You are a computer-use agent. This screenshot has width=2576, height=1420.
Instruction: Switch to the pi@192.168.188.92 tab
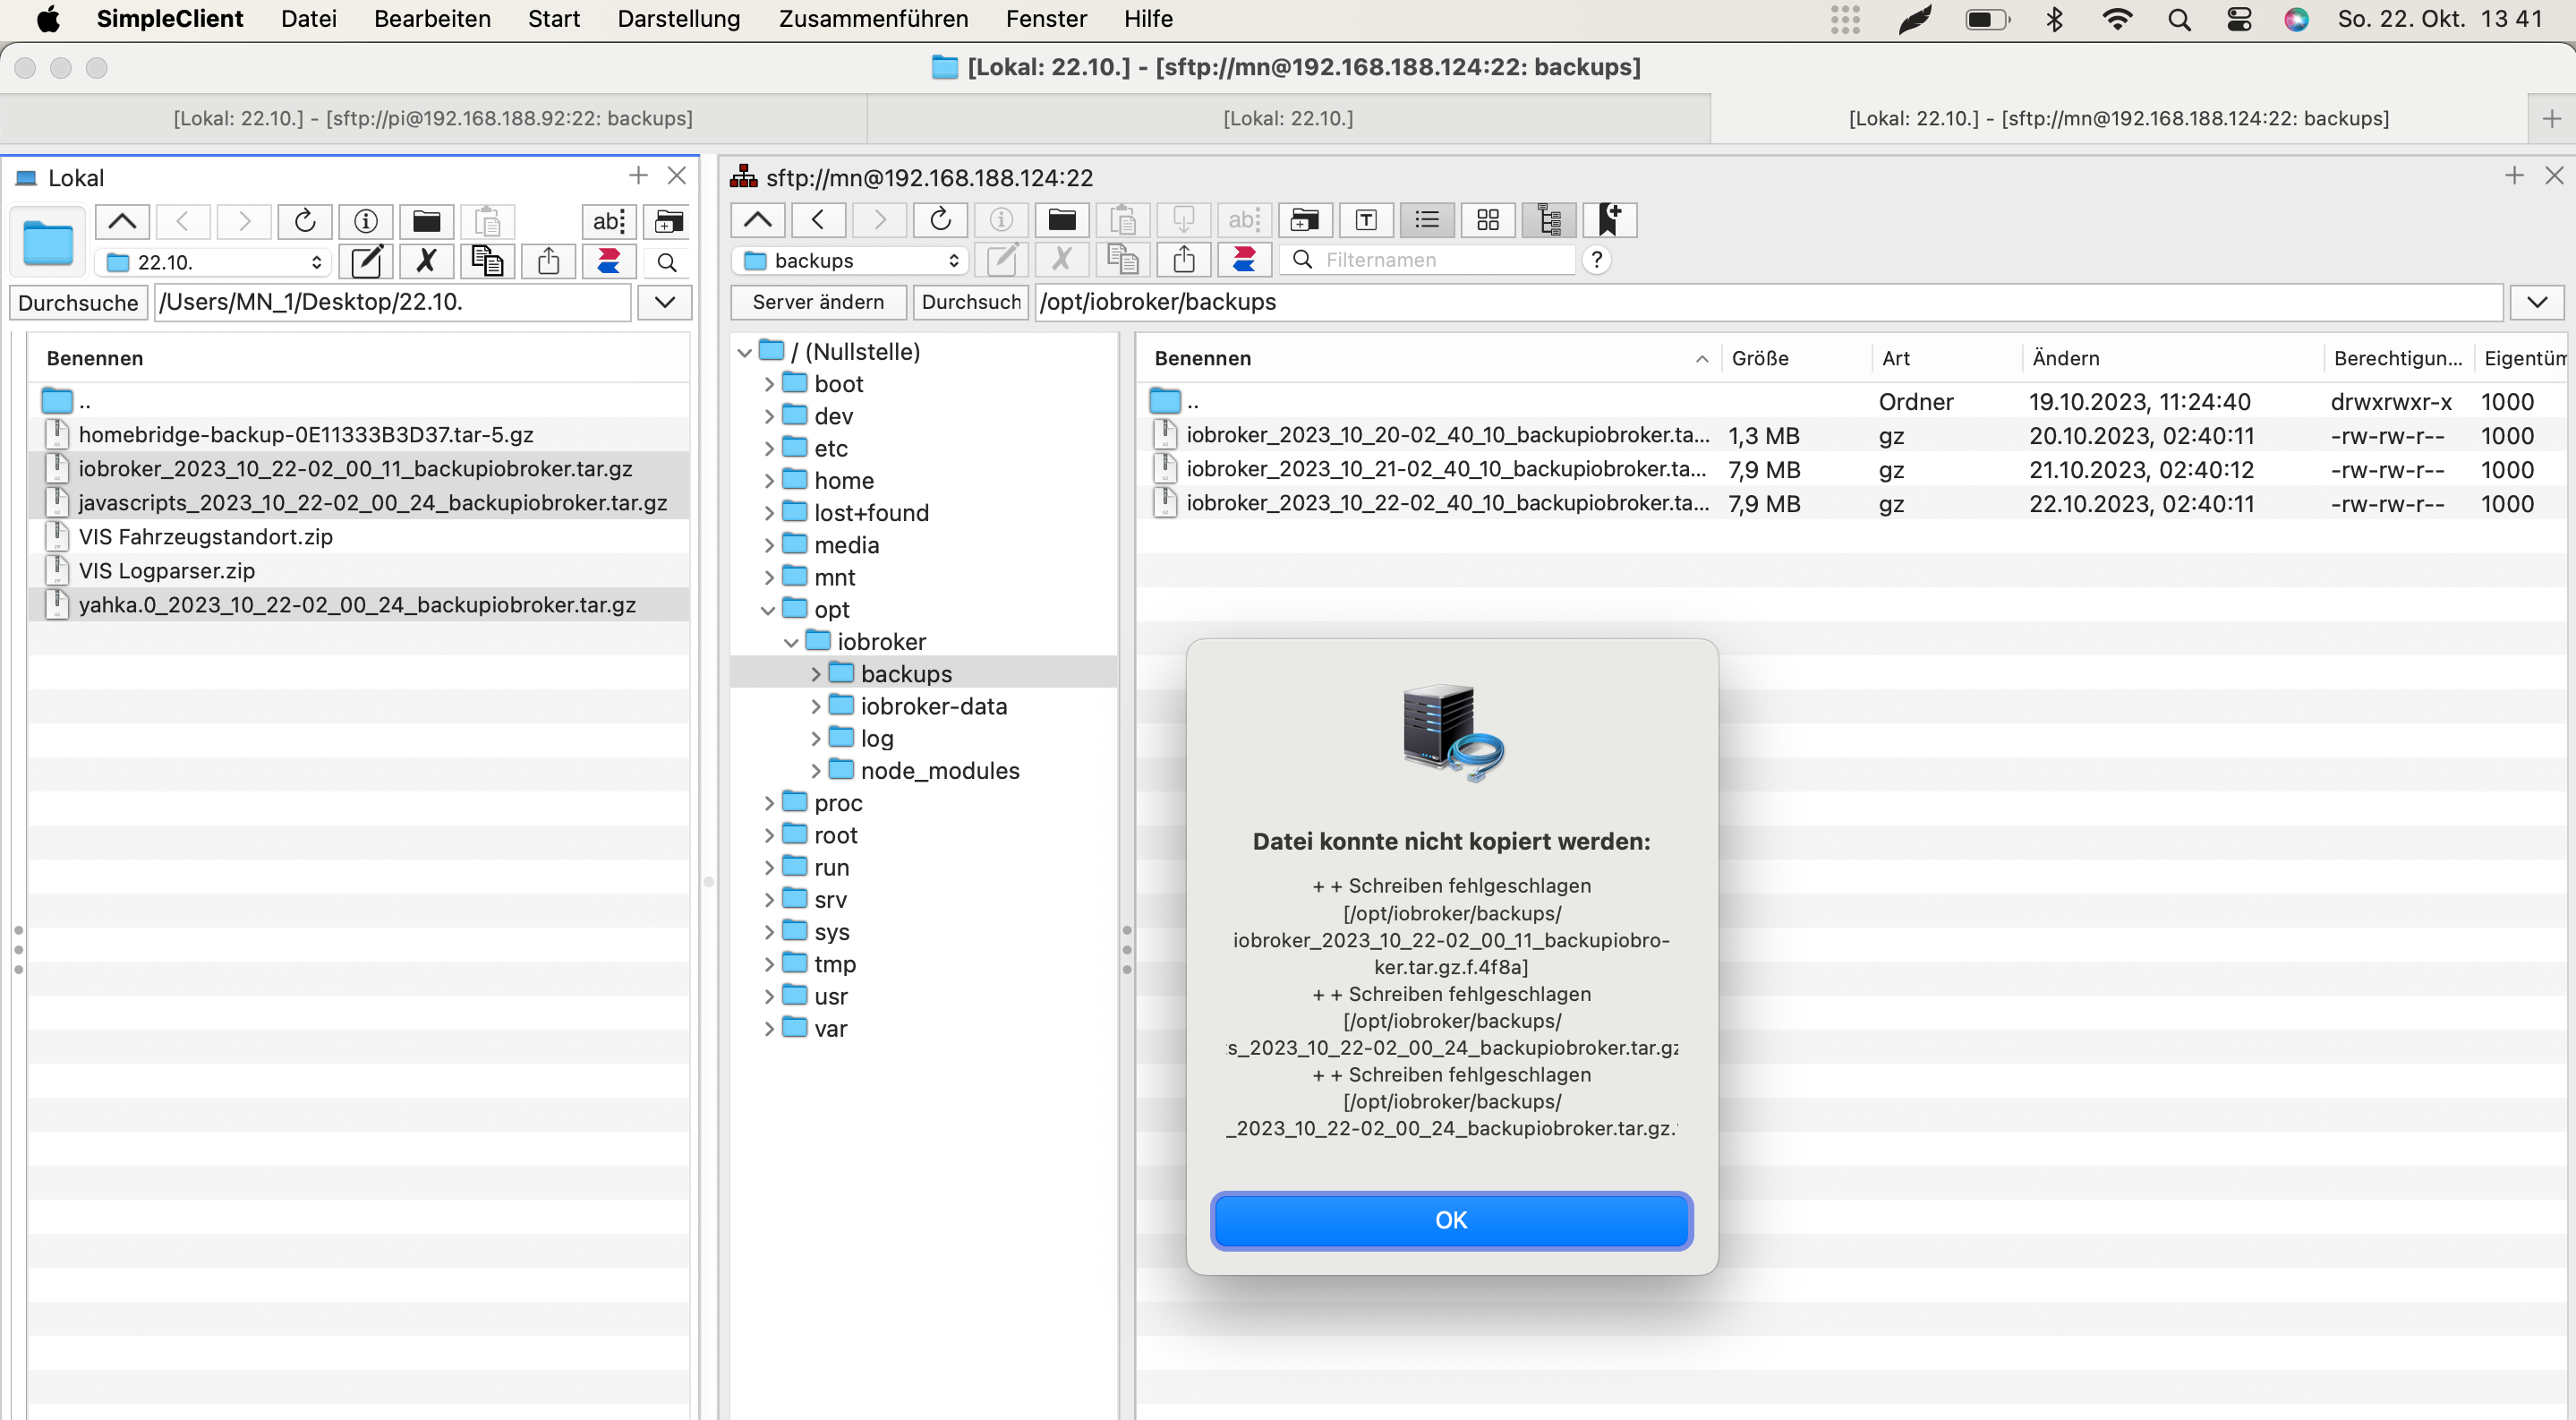[x=433, y=119]
